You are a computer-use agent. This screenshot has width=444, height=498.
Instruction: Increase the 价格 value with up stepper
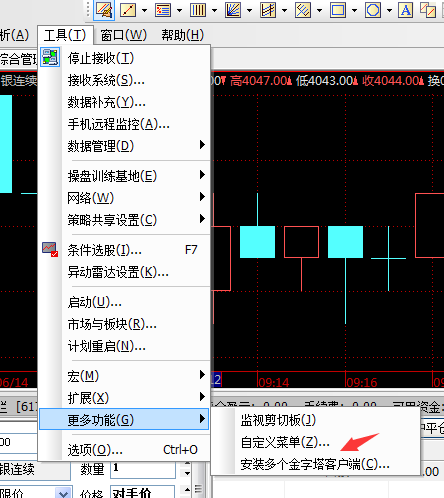(187, 489)
